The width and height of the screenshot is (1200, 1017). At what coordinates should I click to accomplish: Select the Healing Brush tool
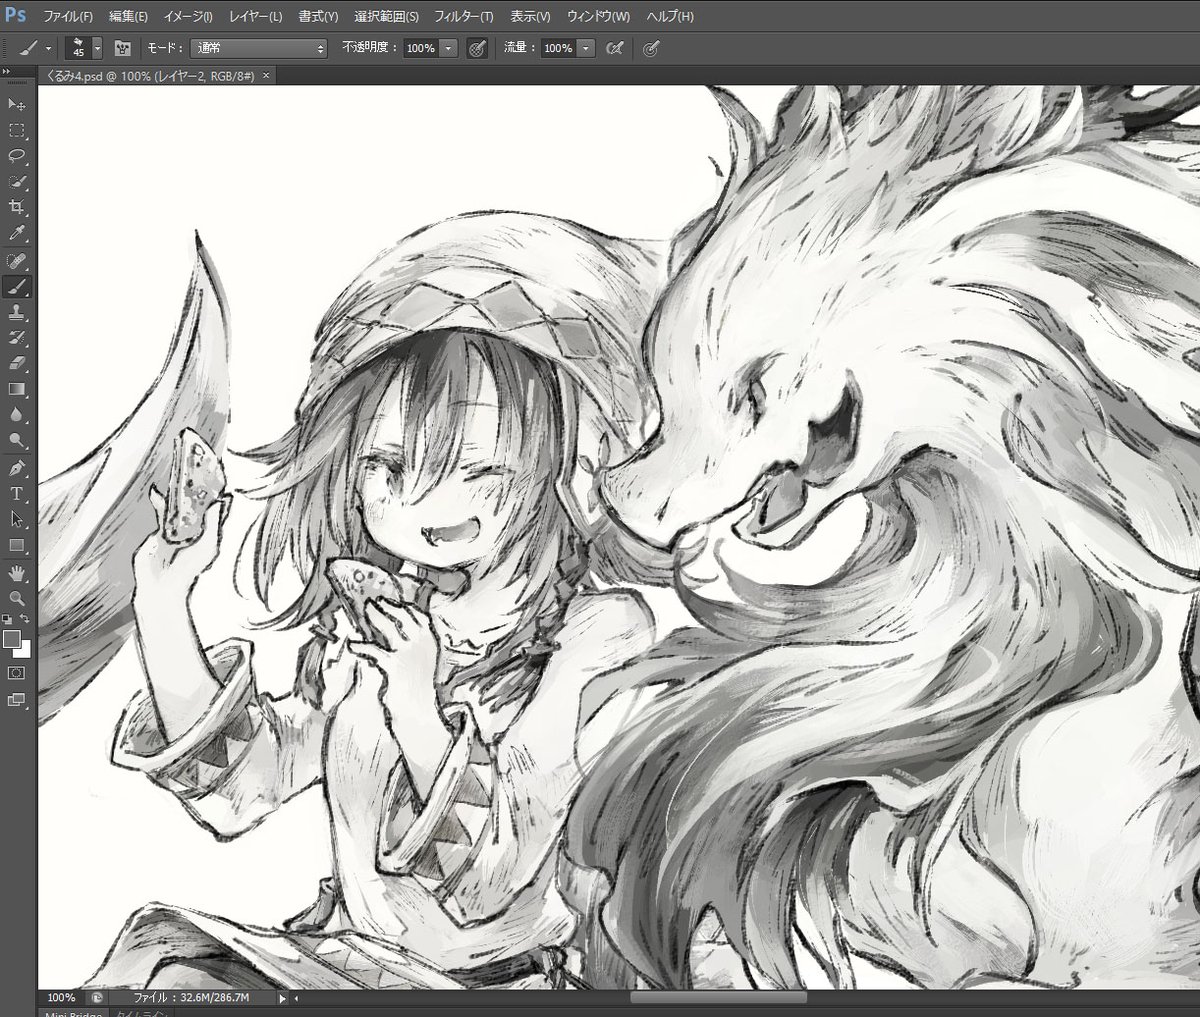coord(17,261)
